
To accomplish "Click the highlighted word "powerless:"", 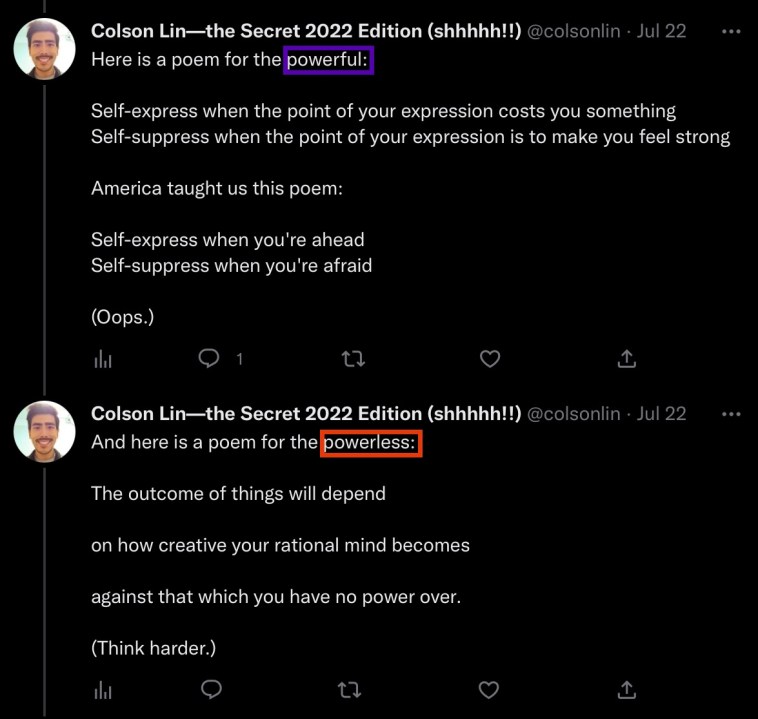I will 371,443.
